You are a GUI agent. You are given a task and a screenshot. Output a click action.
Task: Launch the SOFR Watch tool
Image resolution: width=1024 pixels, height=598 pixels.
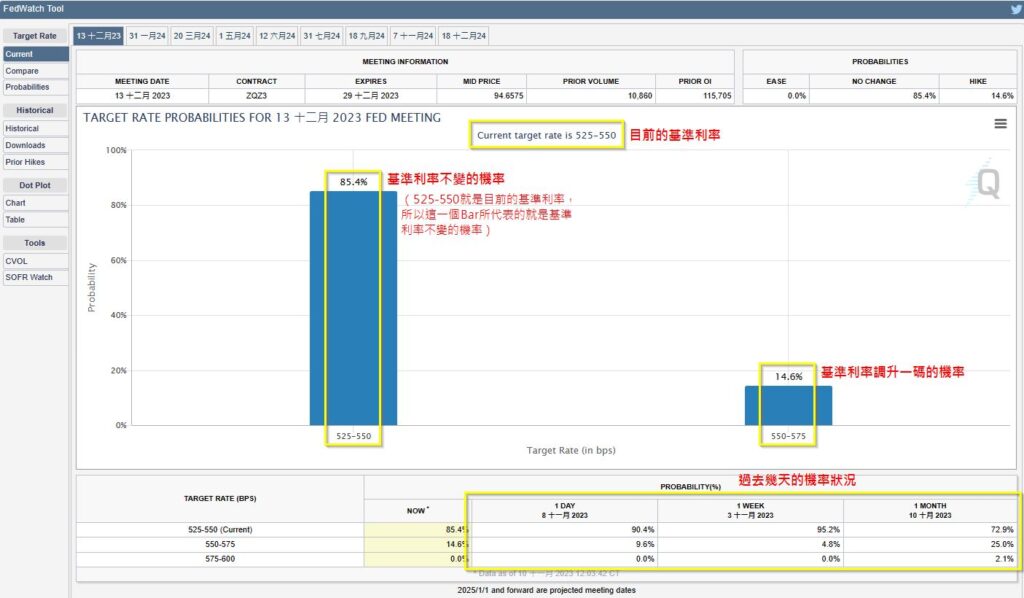[35, 277]
